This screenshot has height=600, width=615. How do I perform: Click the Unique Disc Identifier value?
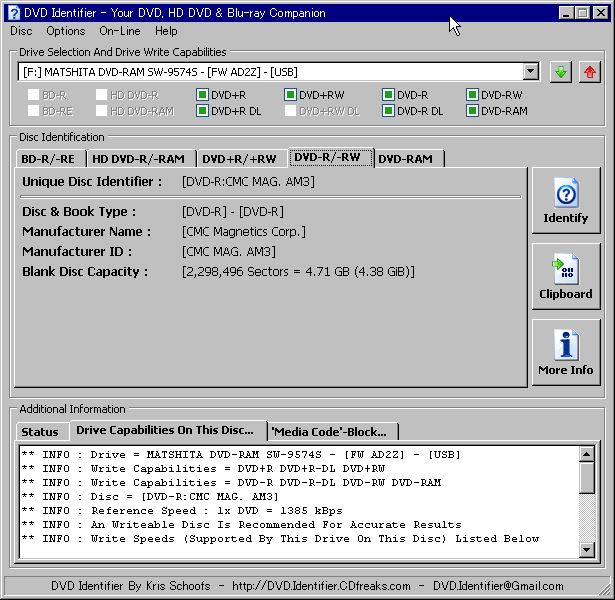point(248,182)
